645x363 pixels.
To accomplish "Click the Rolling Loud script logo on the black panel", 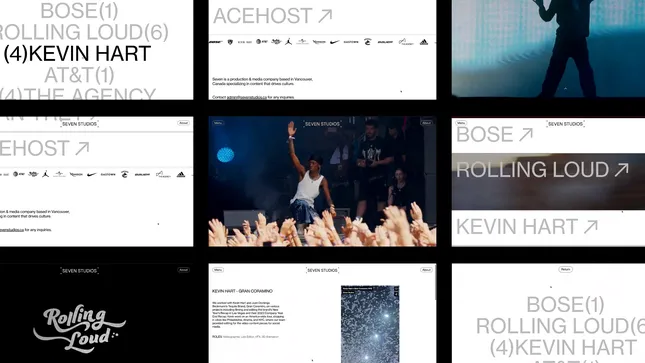I will tap(79, 329).
